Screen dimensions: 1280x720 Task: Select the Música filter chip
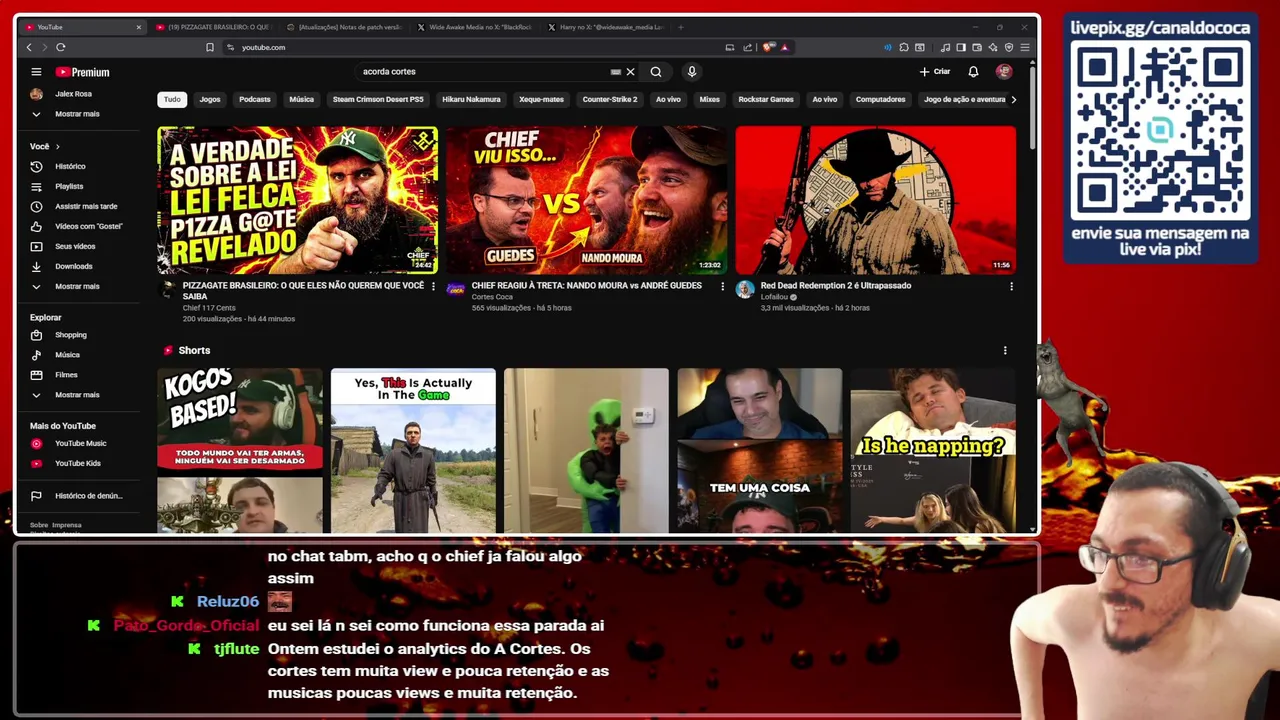click(301, 99)
